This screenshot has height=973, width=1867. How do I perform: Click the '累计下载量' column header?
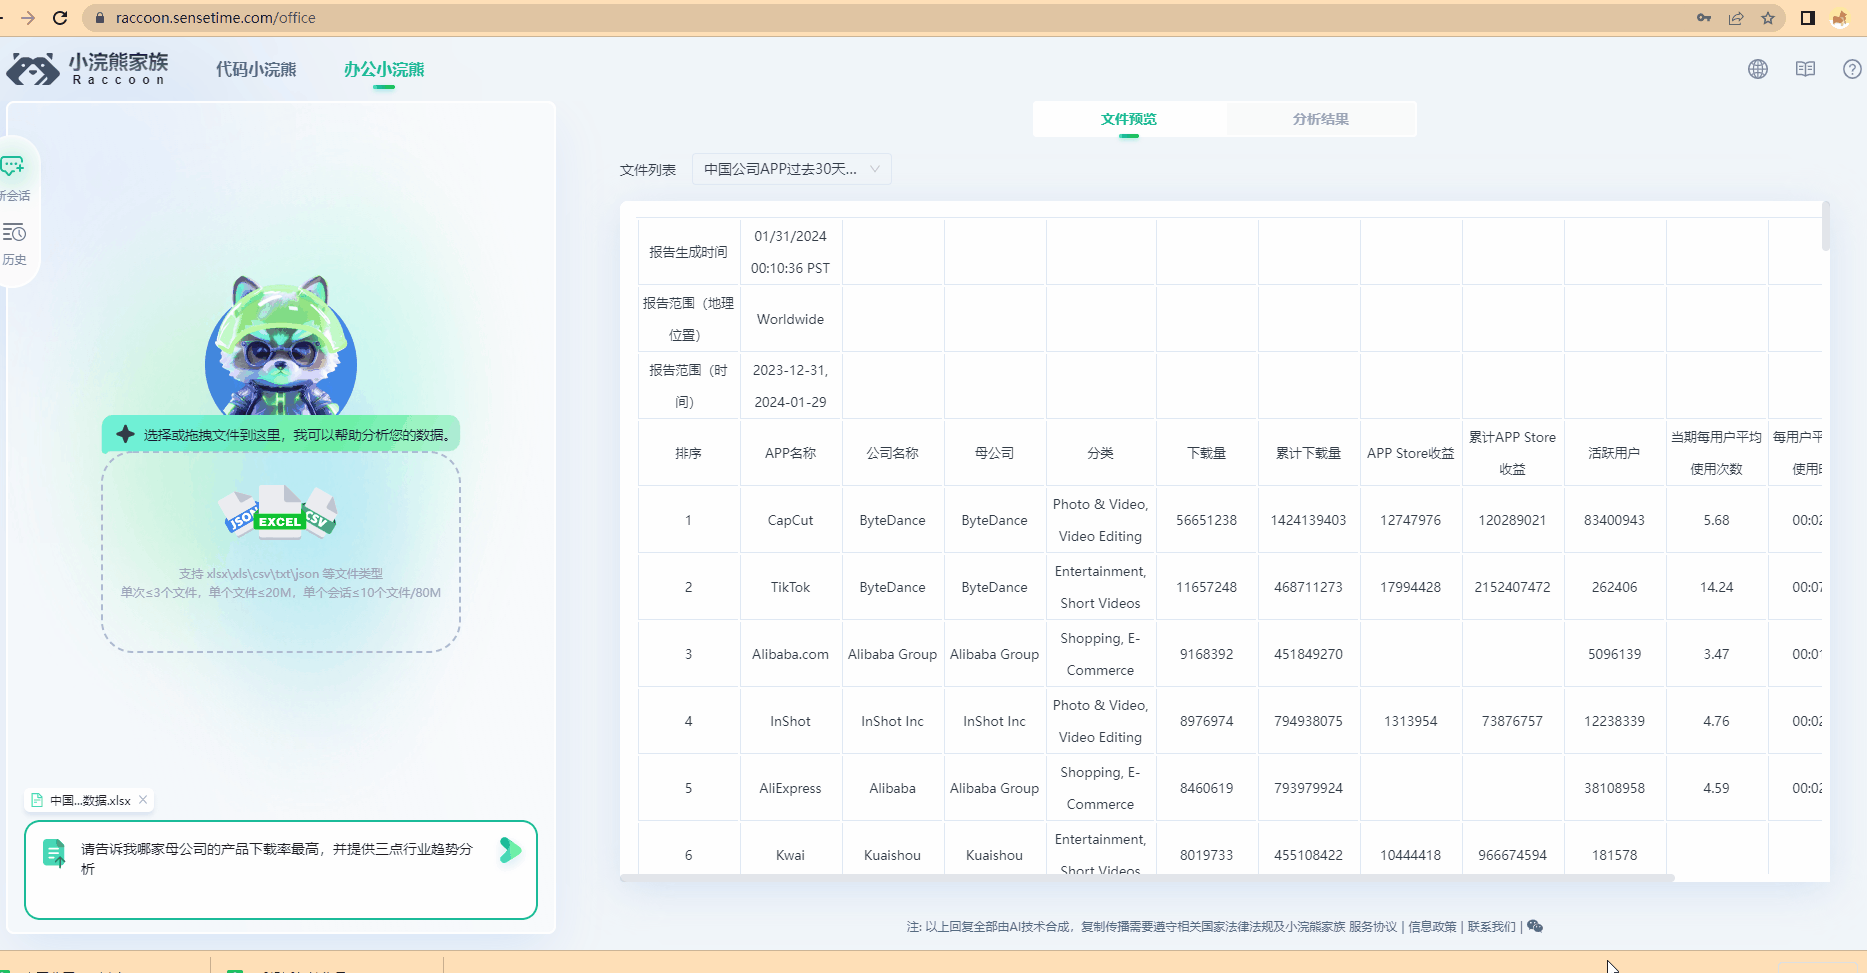click(x=1308, y=453)
